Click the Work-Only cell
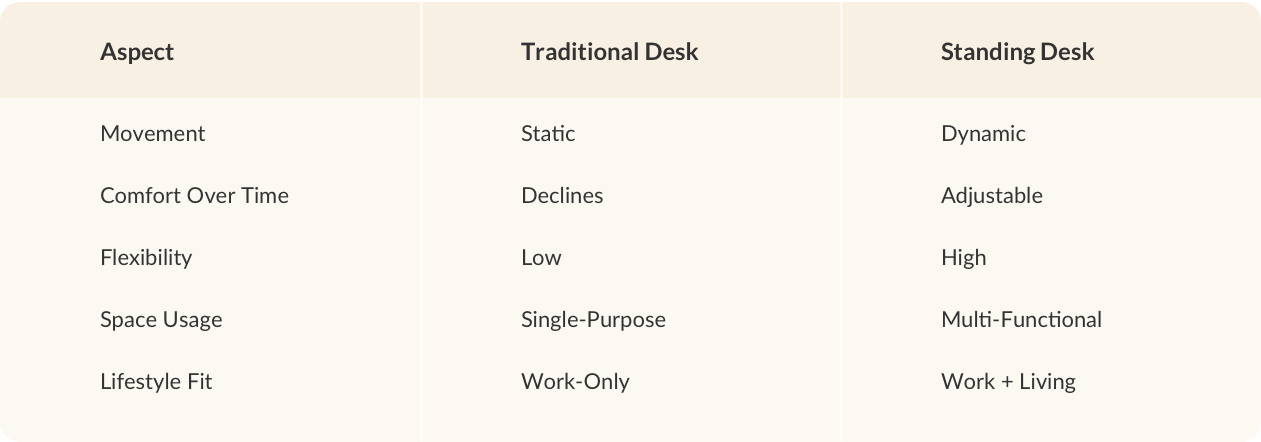 point(575,381)
